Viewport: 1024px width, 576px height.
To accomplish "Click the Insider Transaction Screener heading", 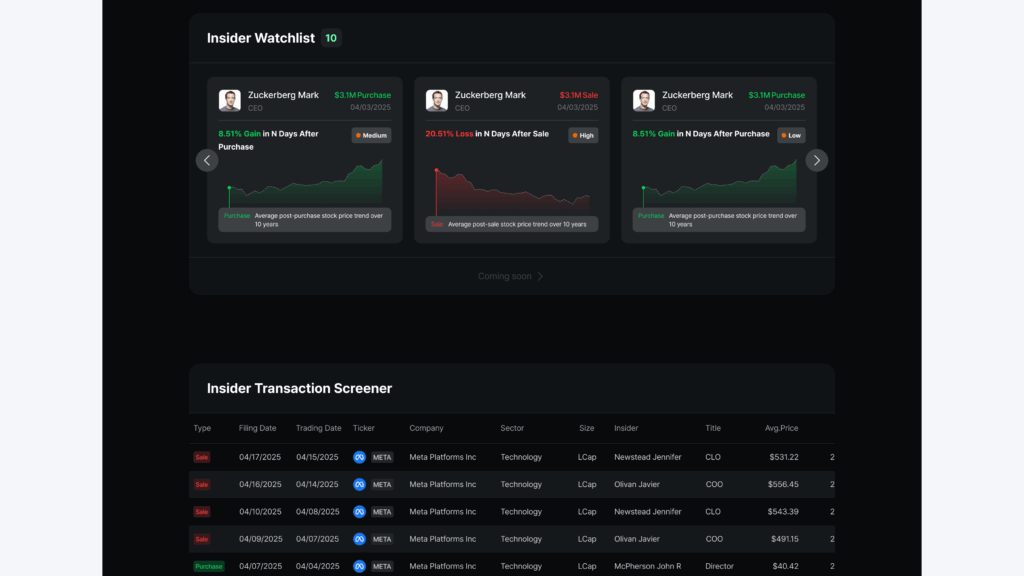I will pos(300,389).
